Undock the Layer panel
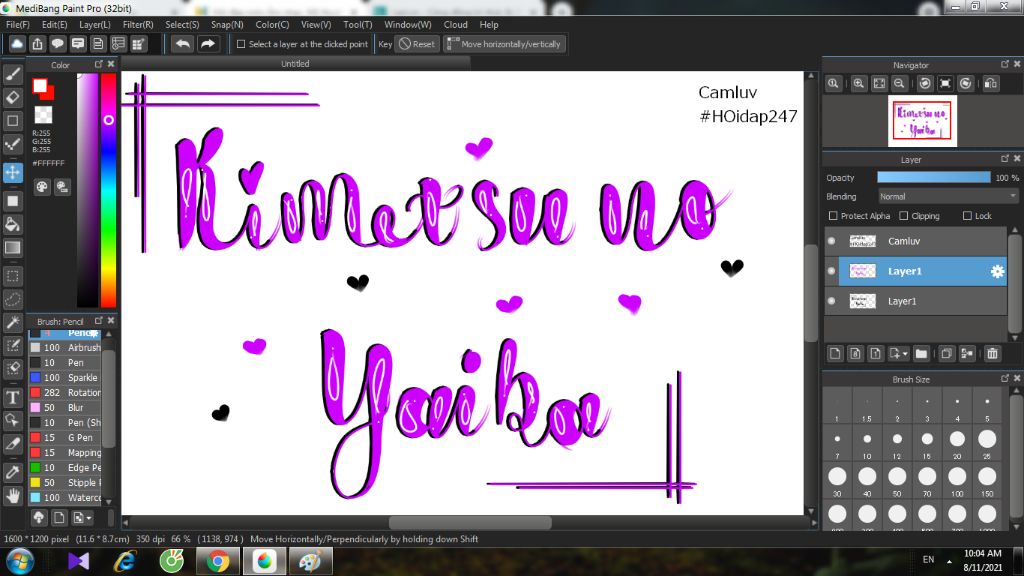This screenshot has height=576, width=1024. tap(1004, 159)
